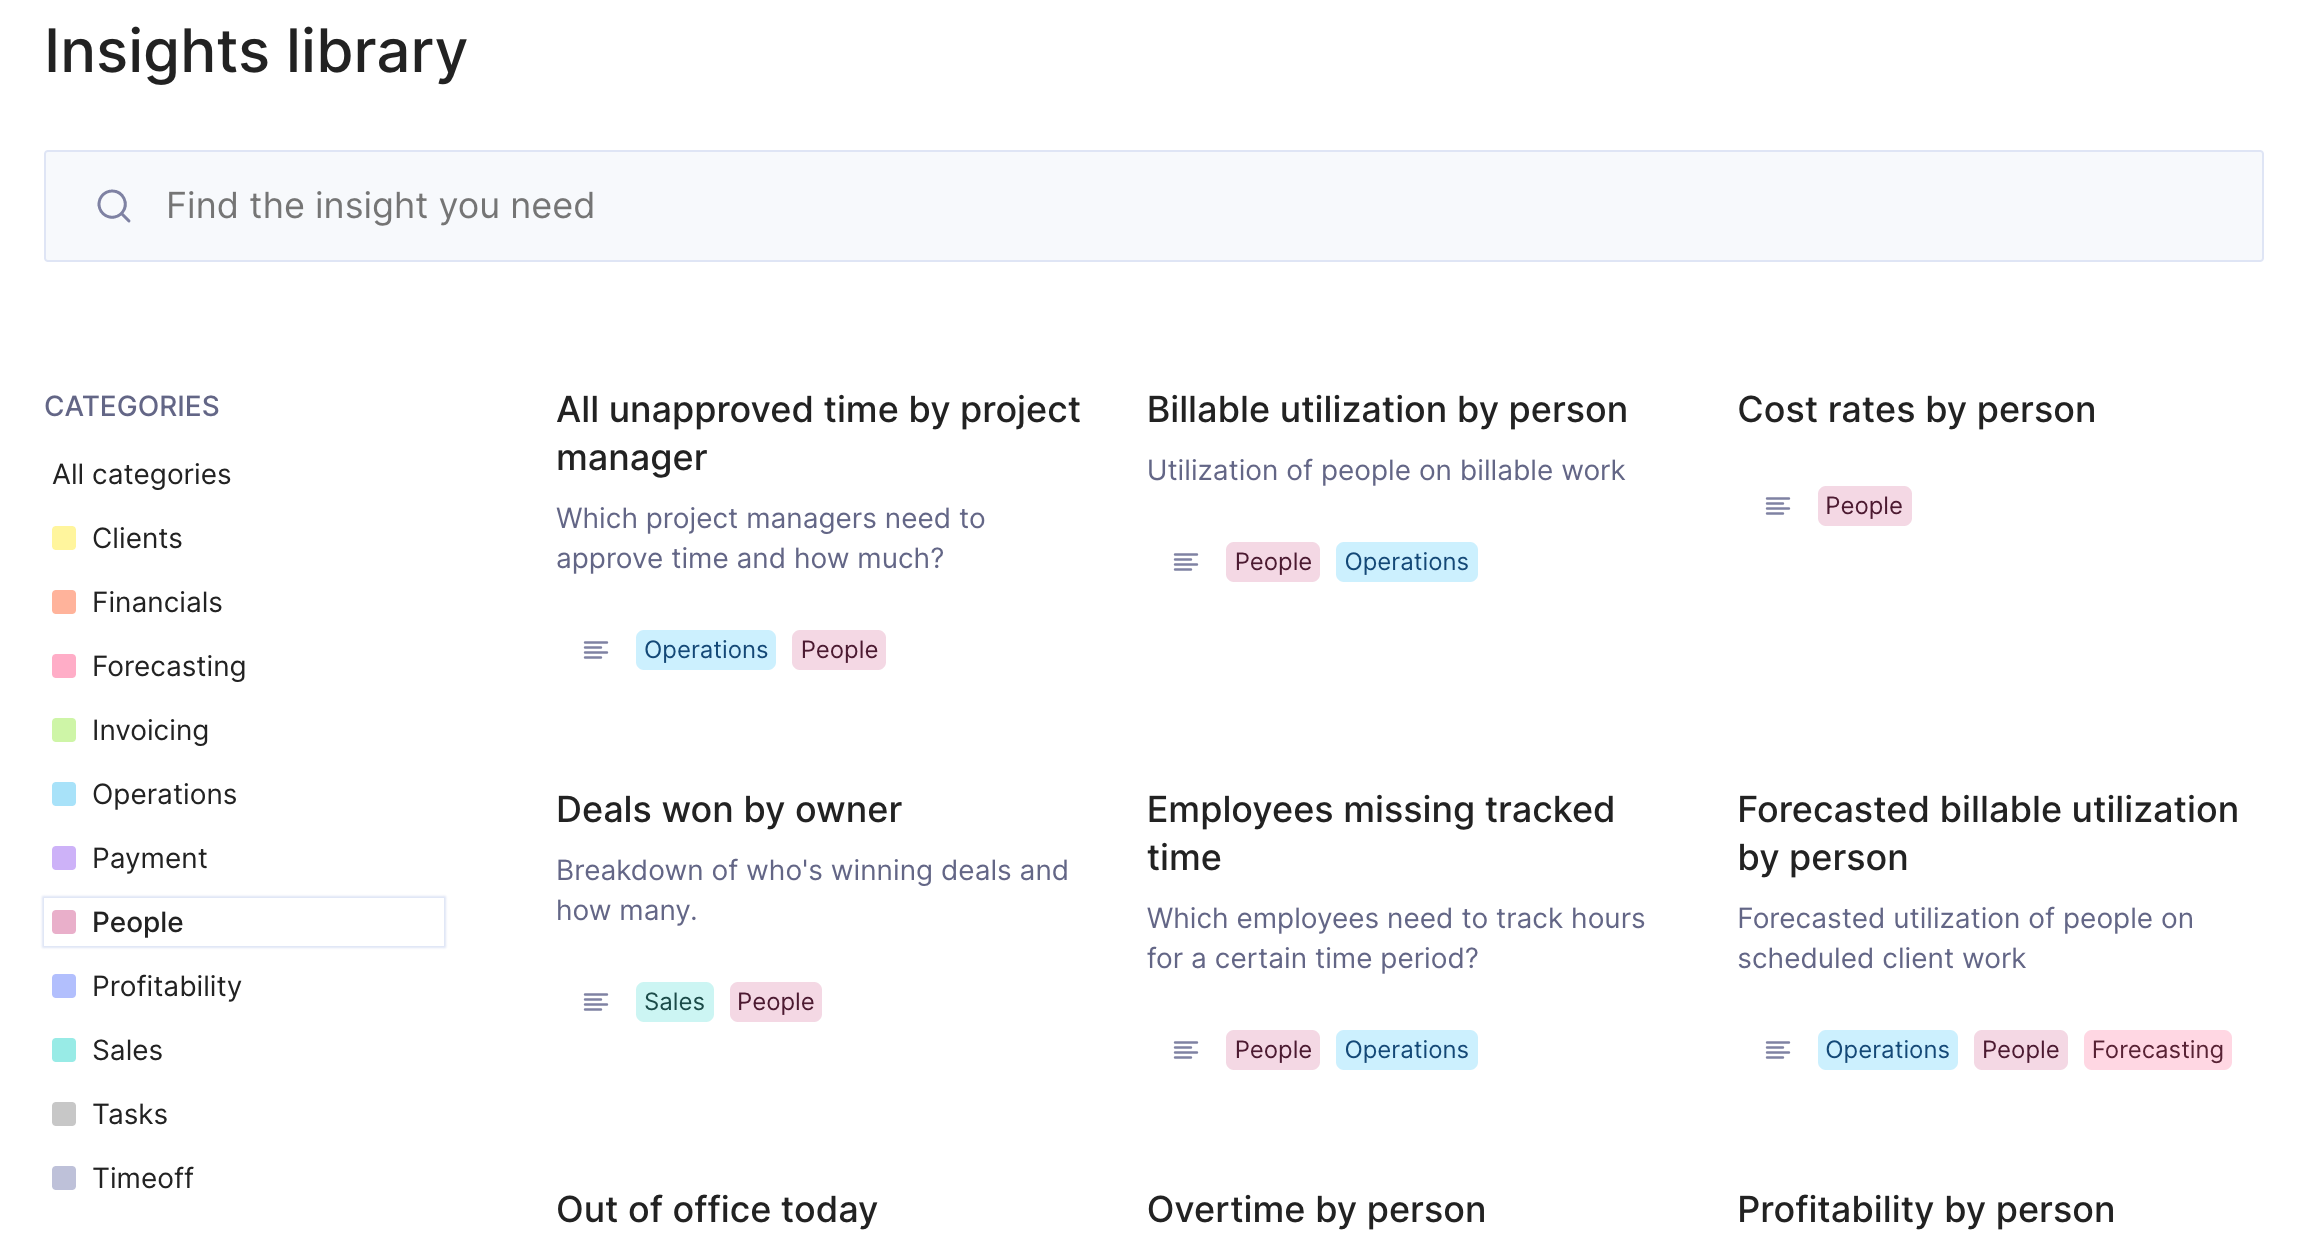Image resolution: width=2298 pixels, height=1242 pixels.
Task: Open 'Overtime by person' insight
Action: (1316, 1210)
